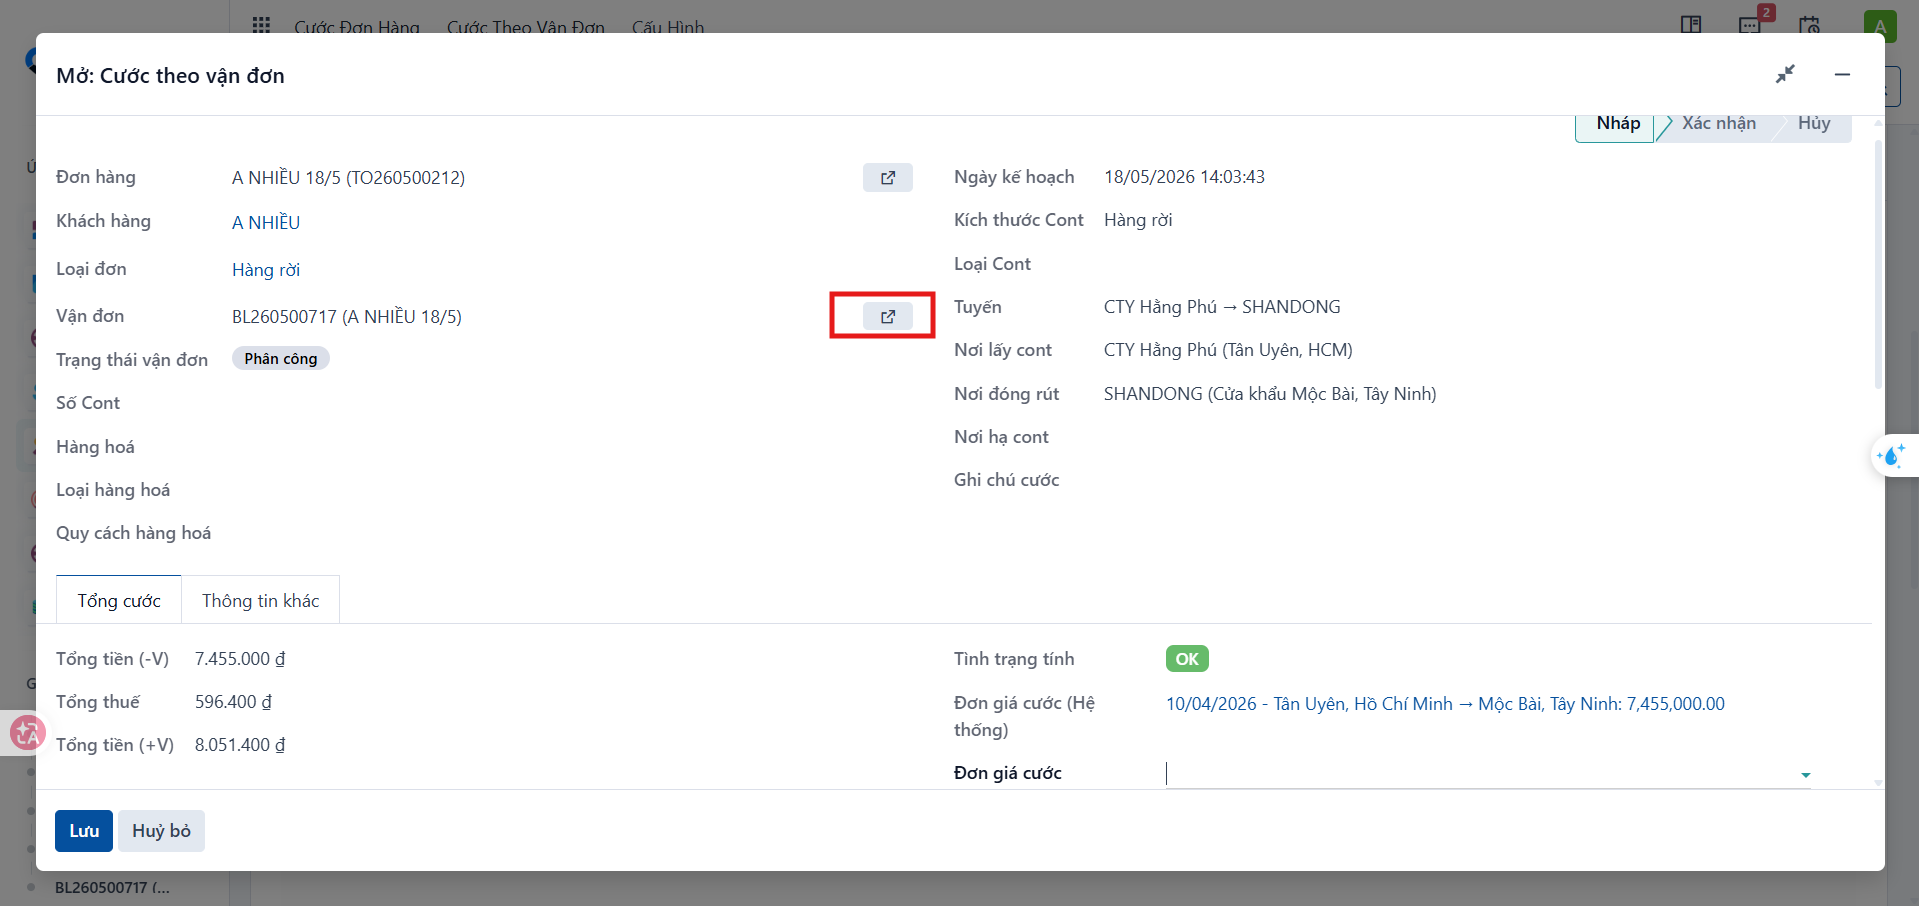Screen dimensions: 1919x906
Task: Save the record with the Lưu button
Action: [84, 831]
